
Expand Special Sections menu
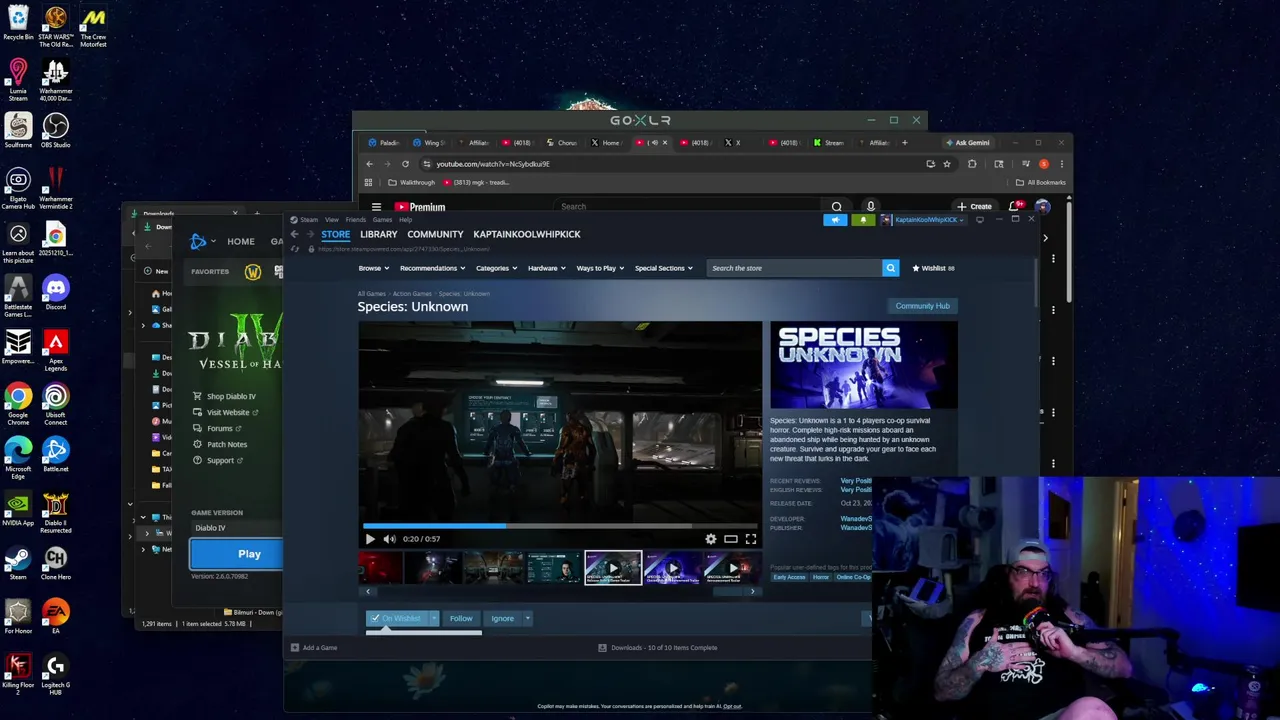point(663,268)
